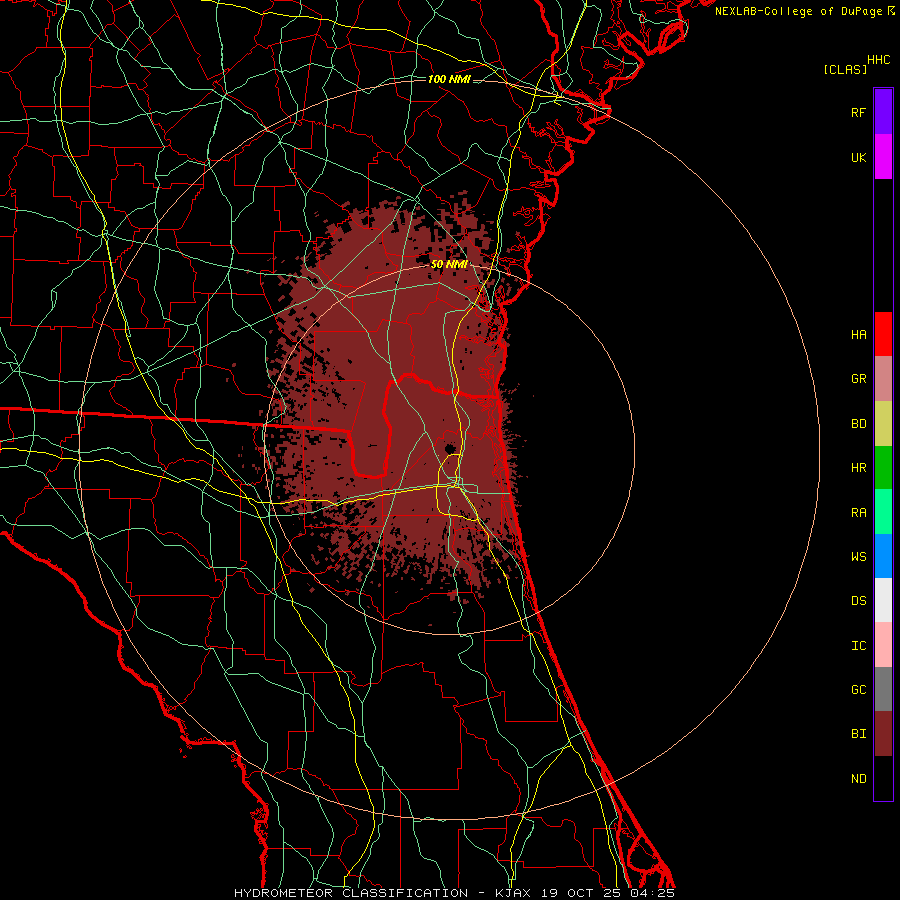Click the HA legend label
Viewport: 900px width, 900px height.
click(858, 335)
